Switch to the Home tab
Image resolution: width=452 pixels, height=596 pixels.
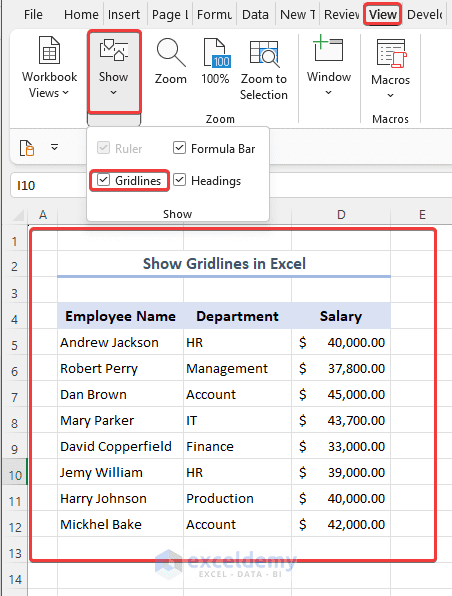pyautogui.click(x=81, y=14)
